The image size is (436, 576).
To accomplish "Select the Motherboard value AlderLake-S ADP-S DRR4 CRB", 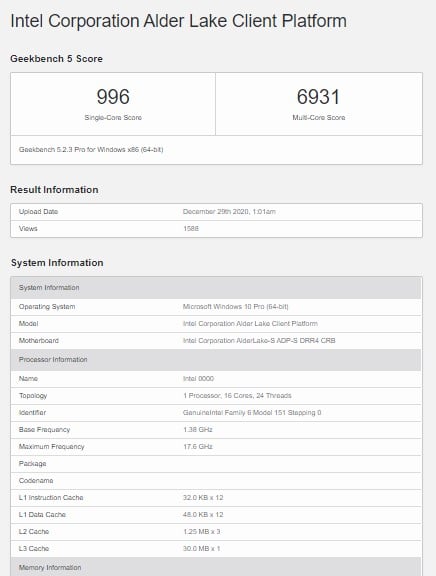I will 259,341.
